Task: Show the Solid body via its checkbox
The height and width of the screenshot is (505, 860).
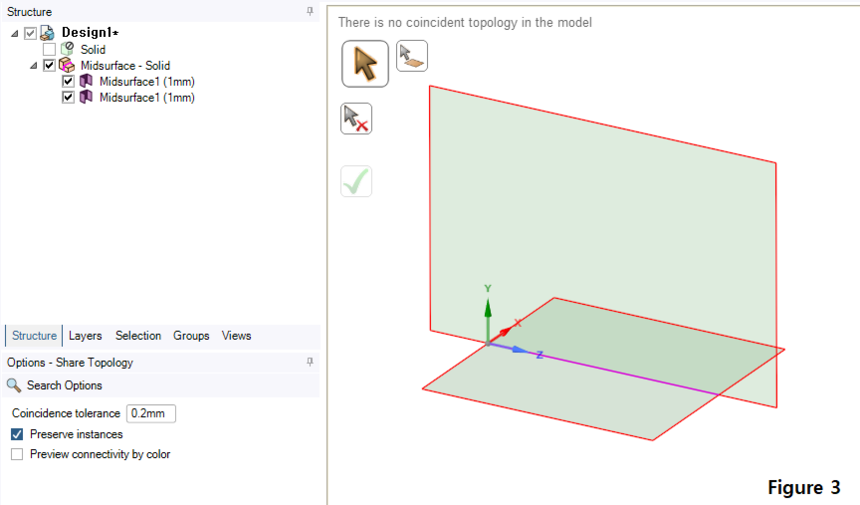Action: tap(49, 49)
